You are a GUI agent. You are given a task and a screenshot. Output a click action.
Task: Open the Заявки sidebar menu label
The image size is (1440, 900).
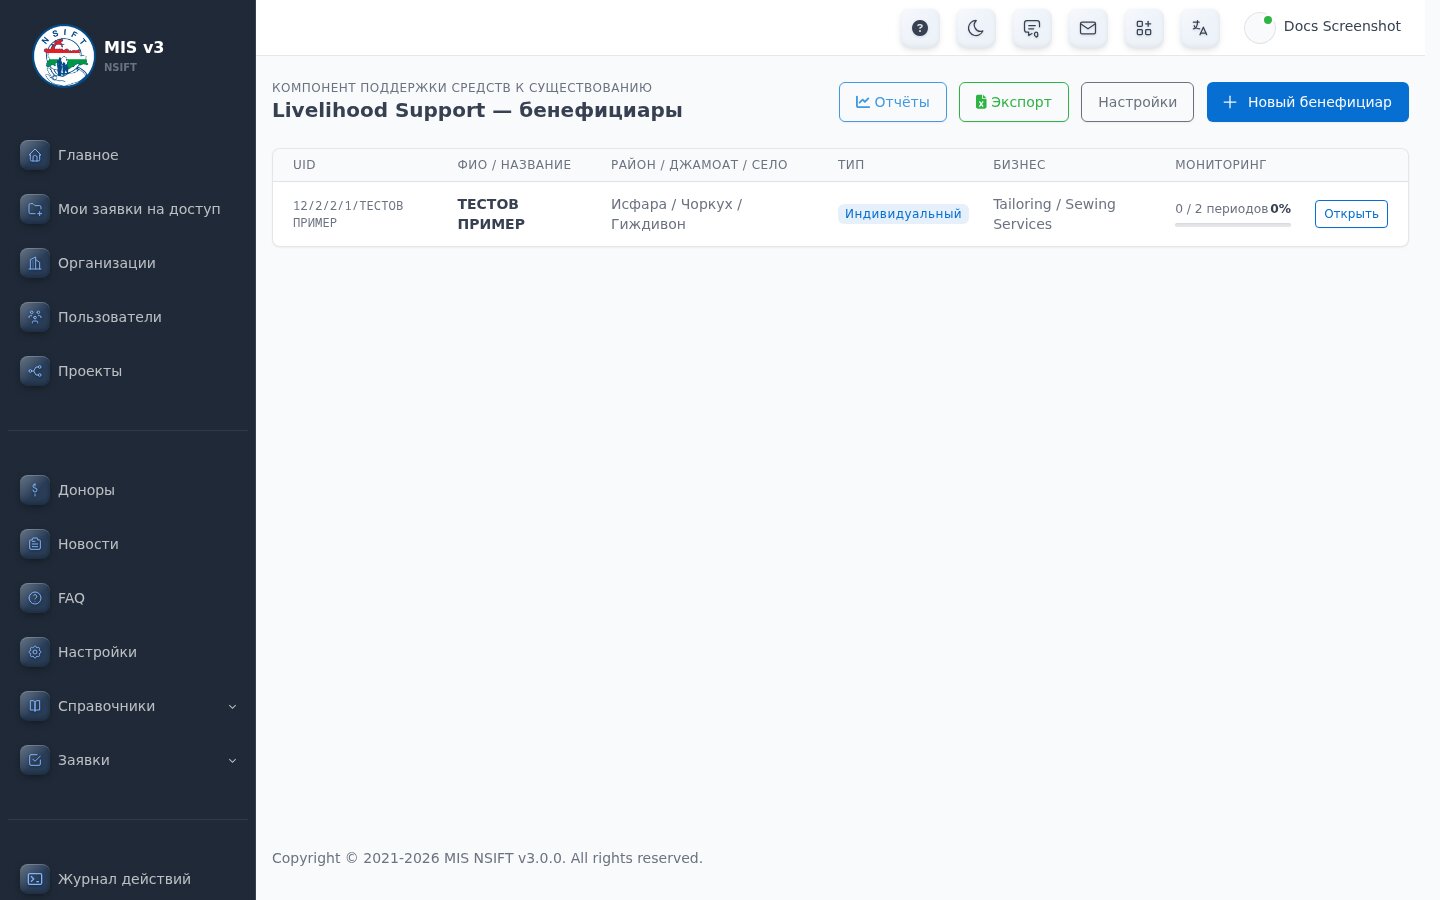click(x=84, y=760)
